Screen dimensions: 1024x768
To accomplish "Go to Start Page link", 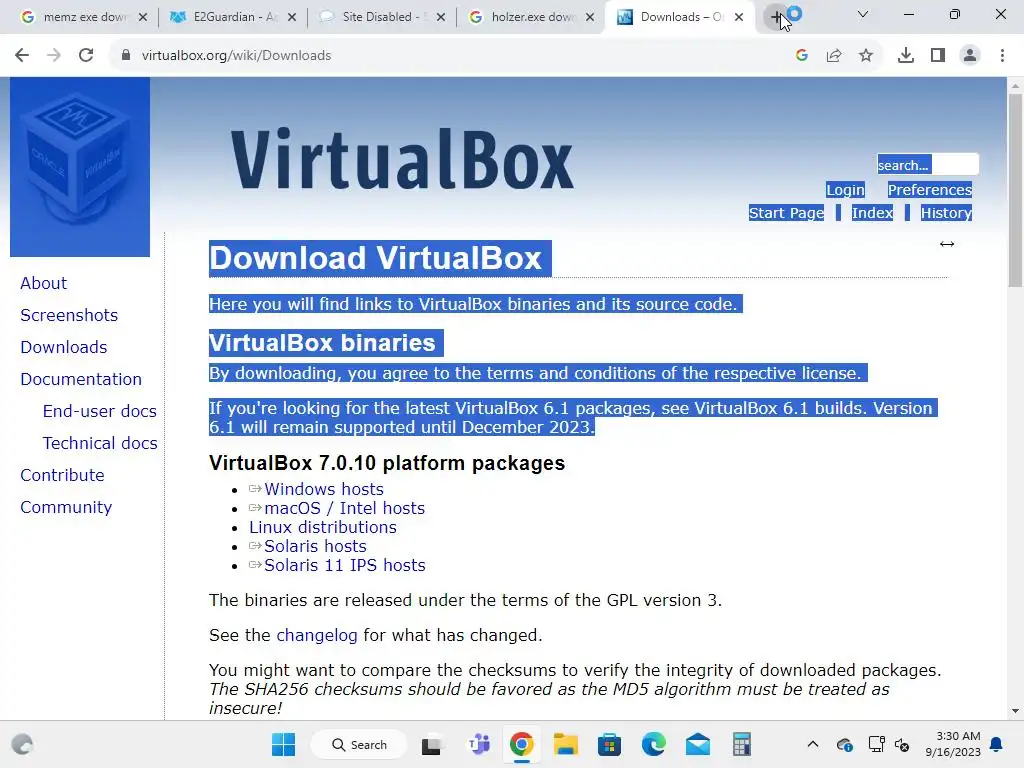I will [786, 213].
